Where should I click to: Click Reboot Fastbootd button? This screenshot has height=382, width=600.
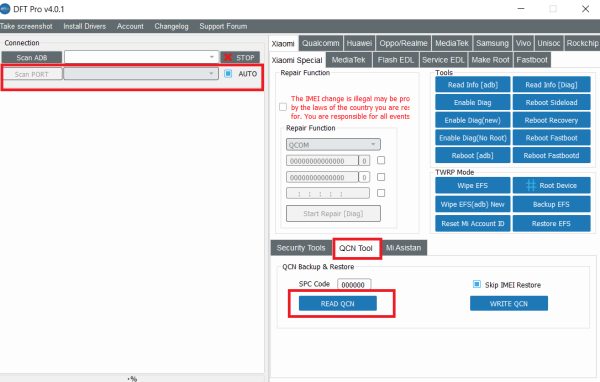[x=551, y=155]
